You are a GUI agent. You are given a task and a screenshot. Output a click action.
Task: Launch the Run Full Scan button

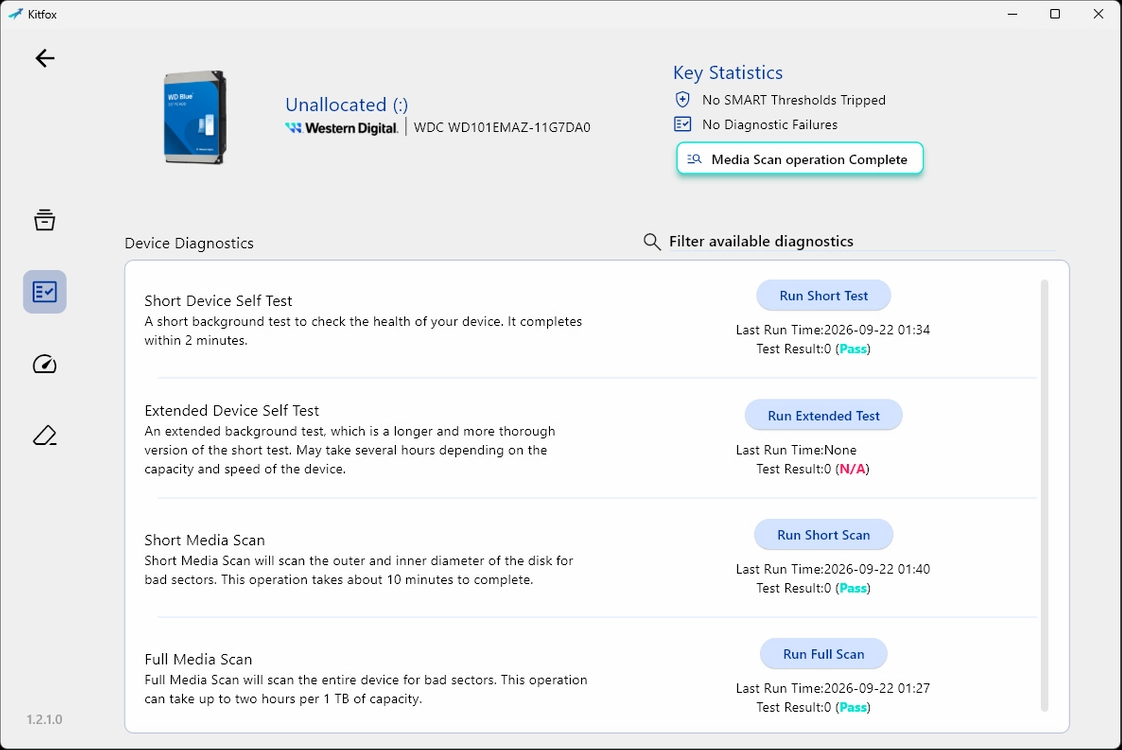(x=824, y=654)
